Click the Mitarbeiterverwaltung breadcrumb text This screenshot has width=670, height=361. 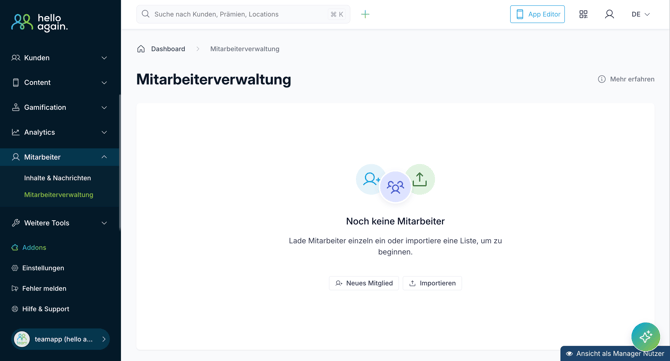[244, 49]
